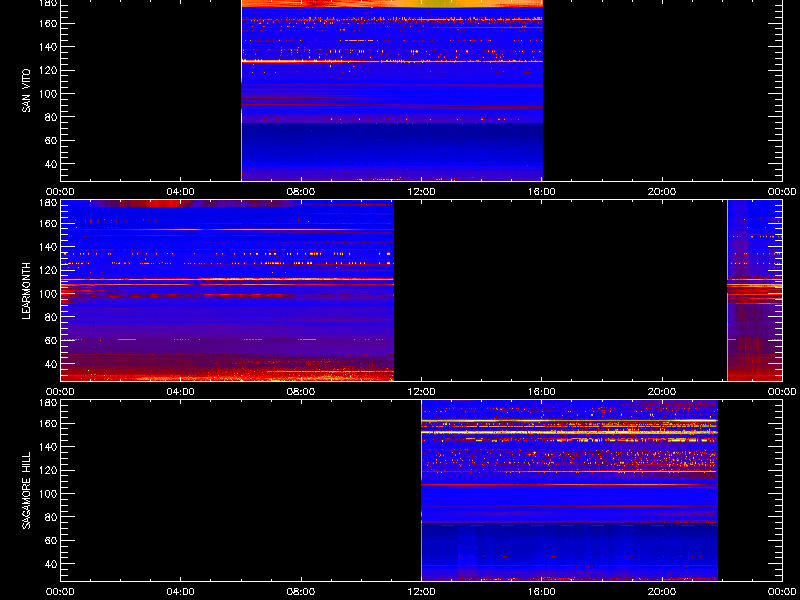Click the 08:00 time label under Sagamore Hill plot

pos(301,592)
